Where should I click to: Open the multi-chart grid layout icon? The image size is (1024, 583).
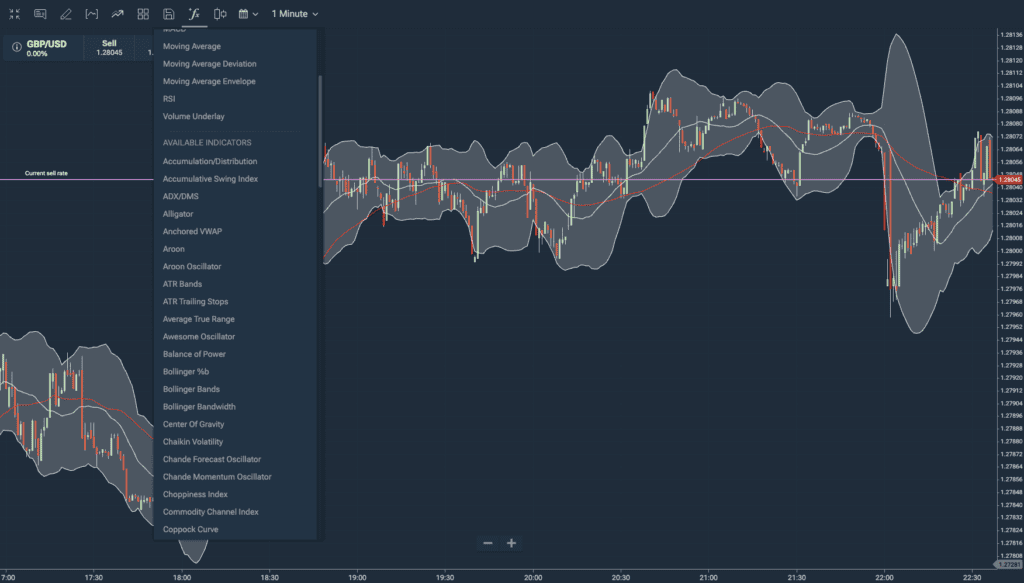[x=143, y=14]
